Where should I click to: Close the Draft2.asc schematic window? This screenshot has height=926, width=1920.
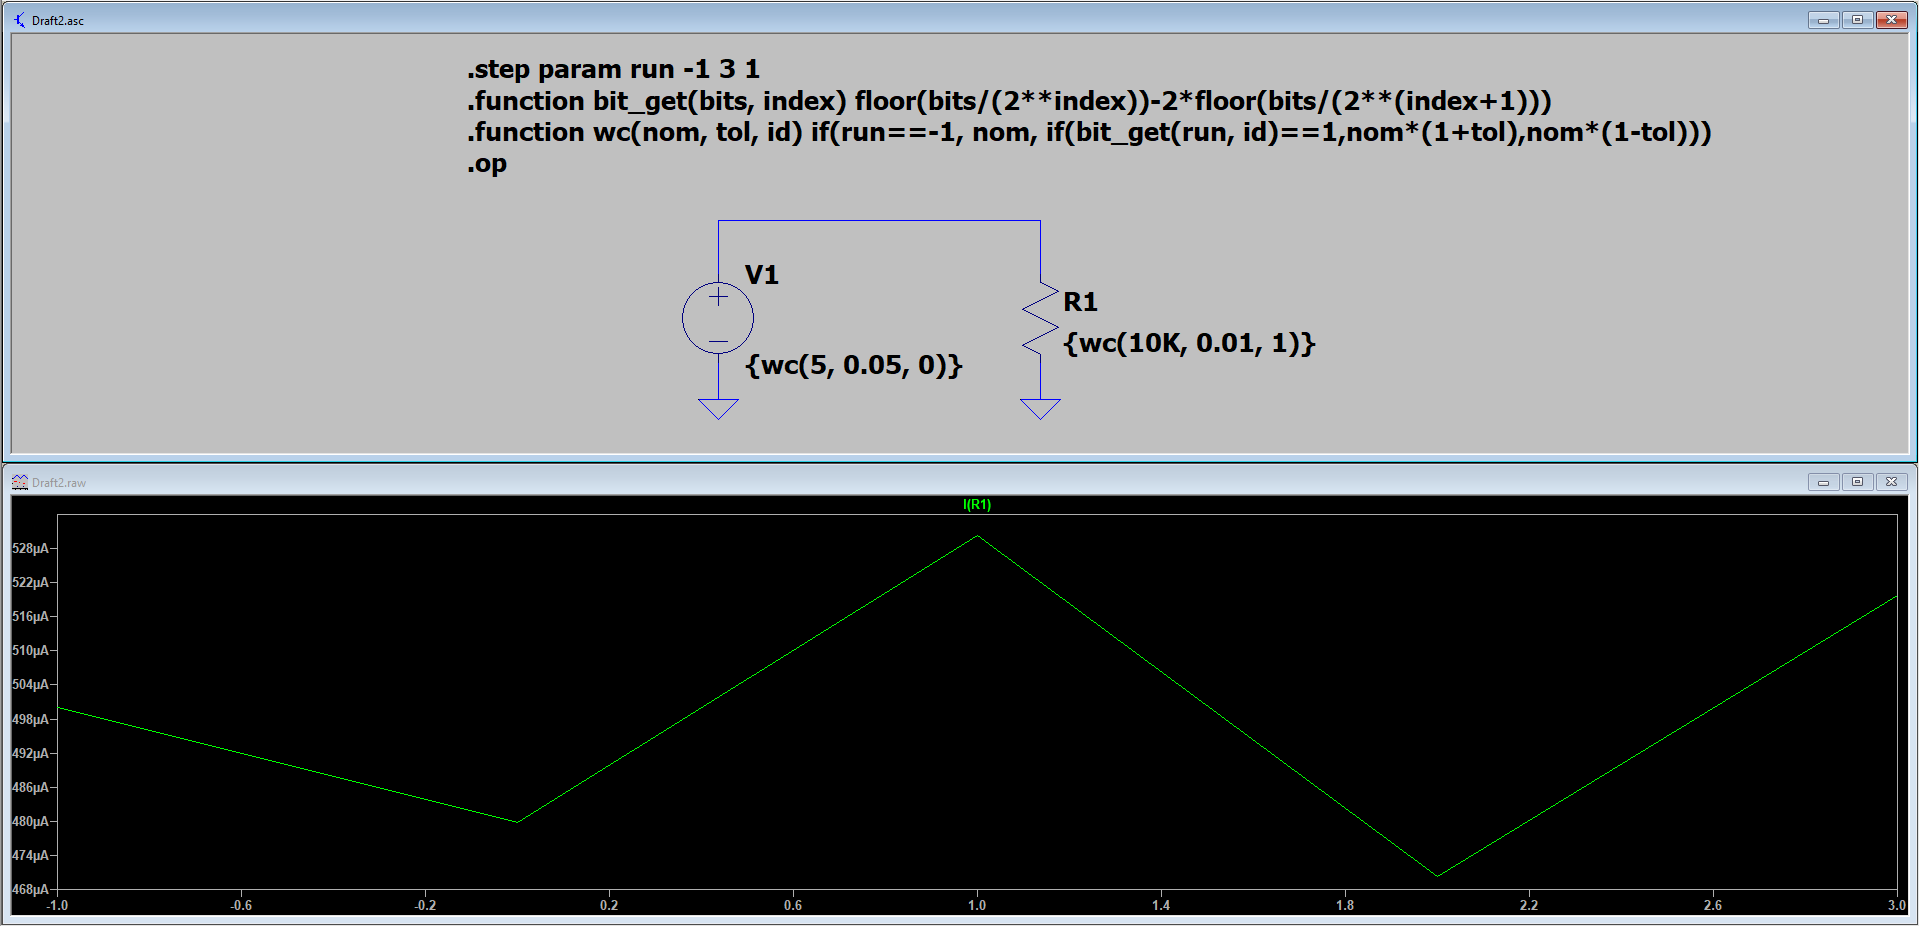click(1891, 20)
